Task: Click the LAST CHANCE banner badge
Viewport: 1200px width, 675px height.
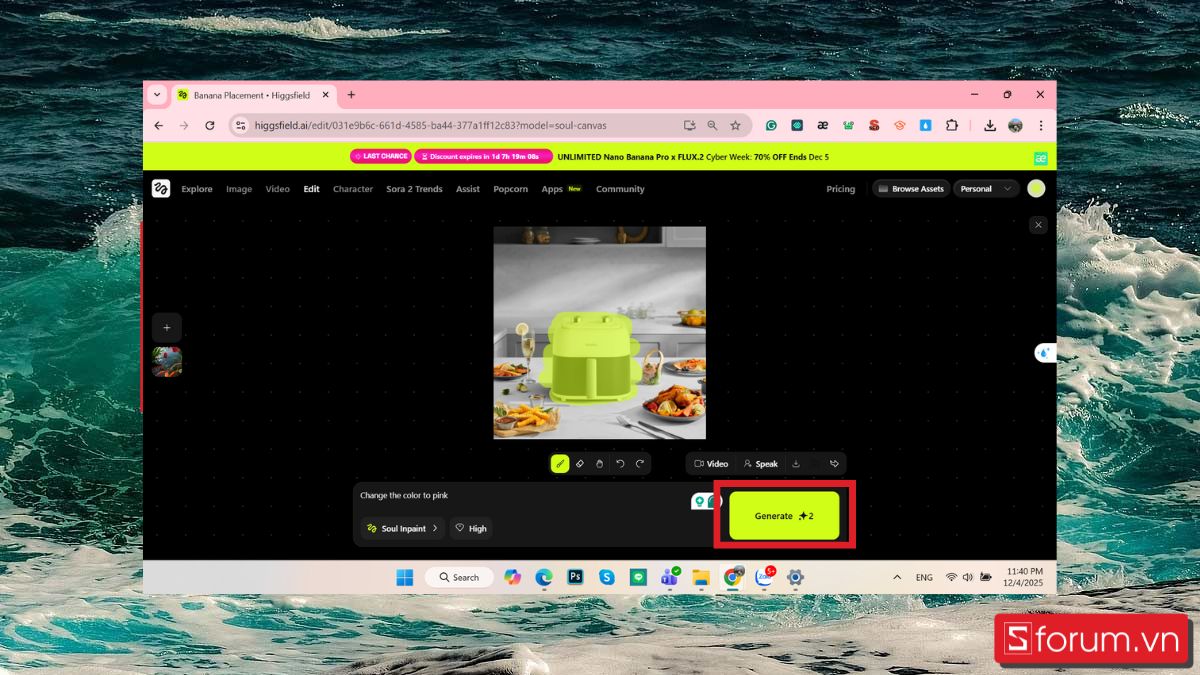Action: point(381,156)
